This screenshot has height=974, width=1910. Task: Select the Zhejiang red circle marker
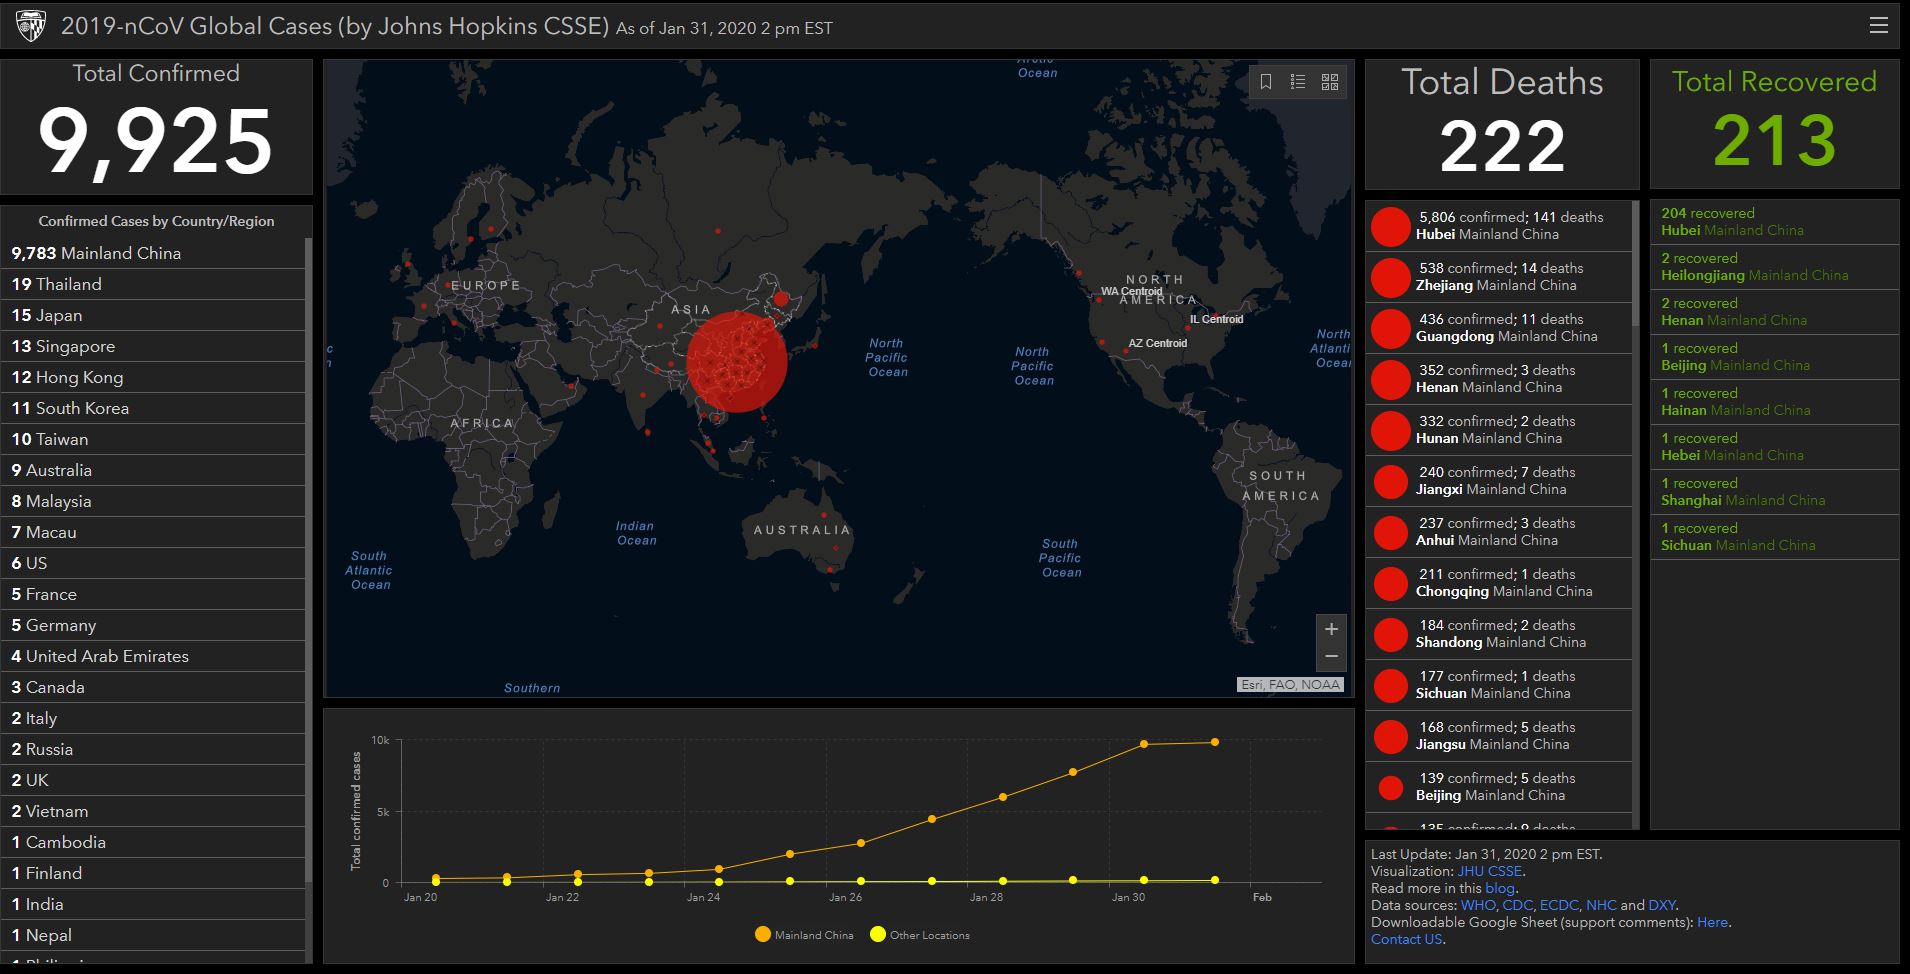[x=1390, y=277]
